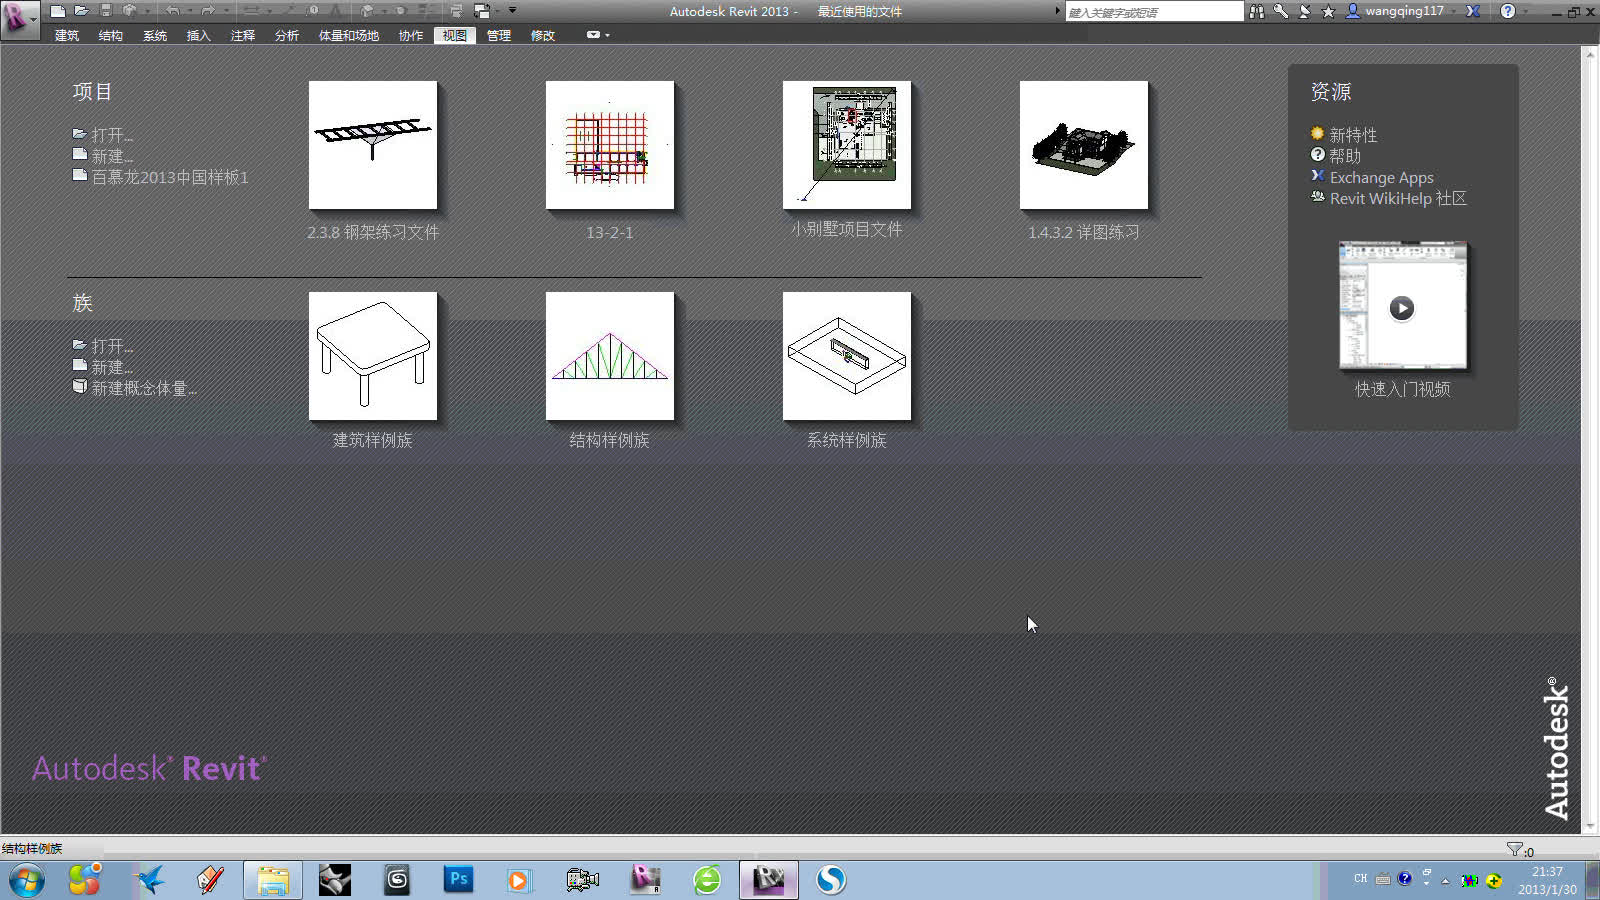
Task: Click the Switch Windows icon in quick access toolbar
Action: click(482, 11)
